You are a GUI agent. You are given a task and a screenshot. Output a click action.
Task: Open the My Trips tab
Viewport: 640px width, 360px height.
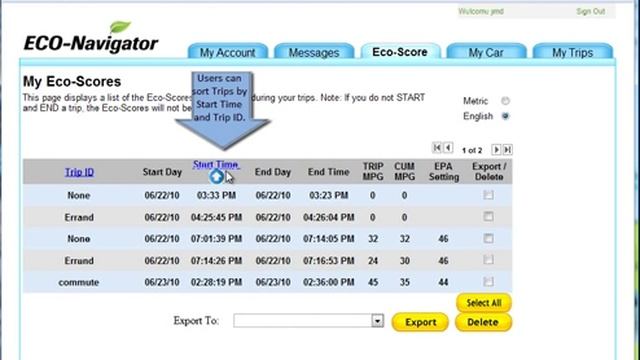coord(573,52)
